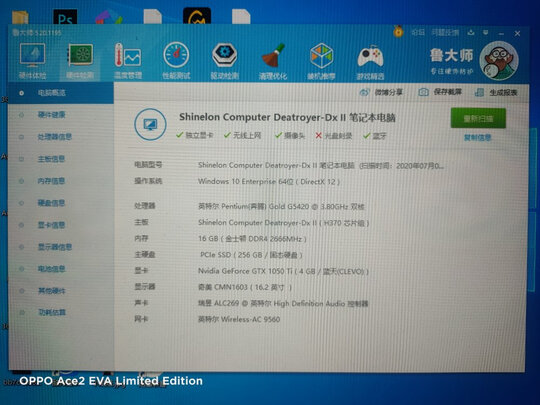
Task: Open the Photoshop desktop shortcut
Action: (x=65, y=17)
